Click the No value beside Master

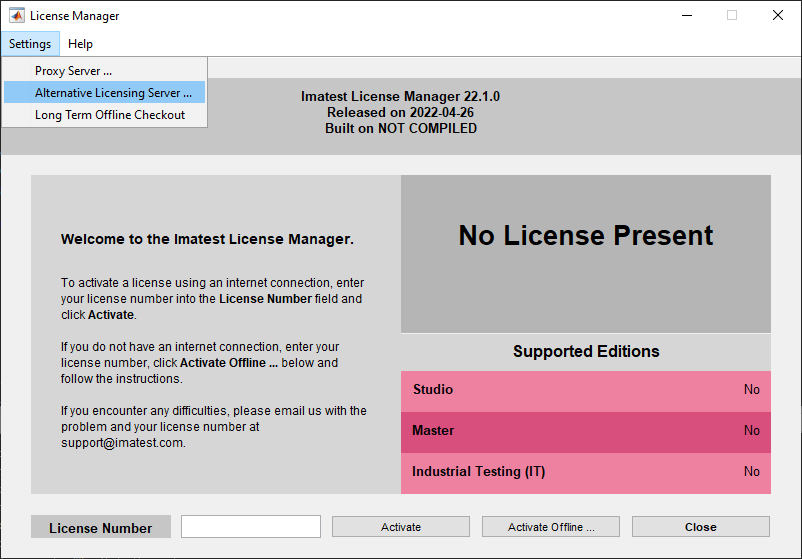(752, 431)
